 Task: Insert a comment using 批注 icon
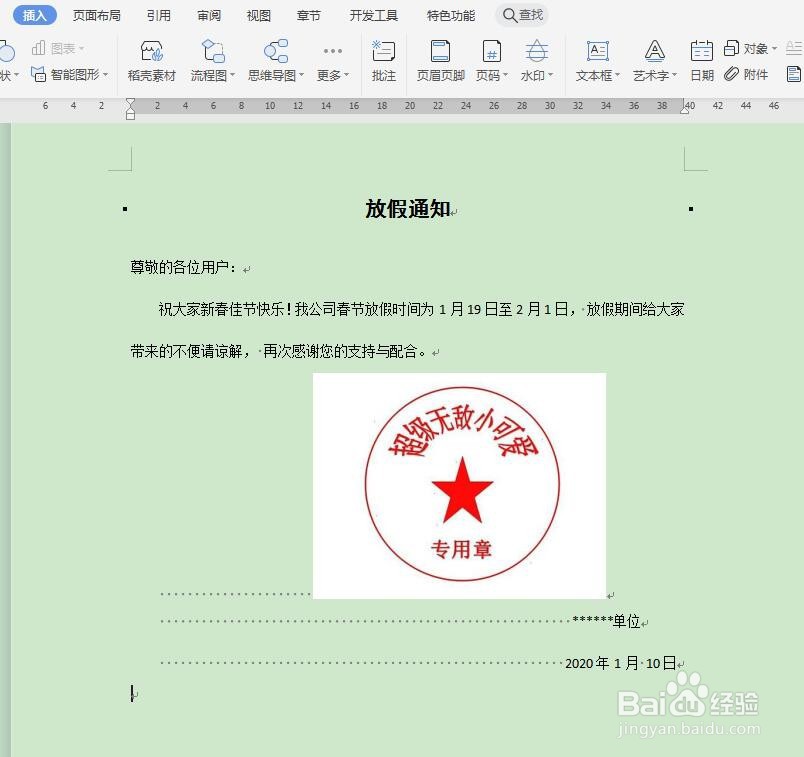383,58
